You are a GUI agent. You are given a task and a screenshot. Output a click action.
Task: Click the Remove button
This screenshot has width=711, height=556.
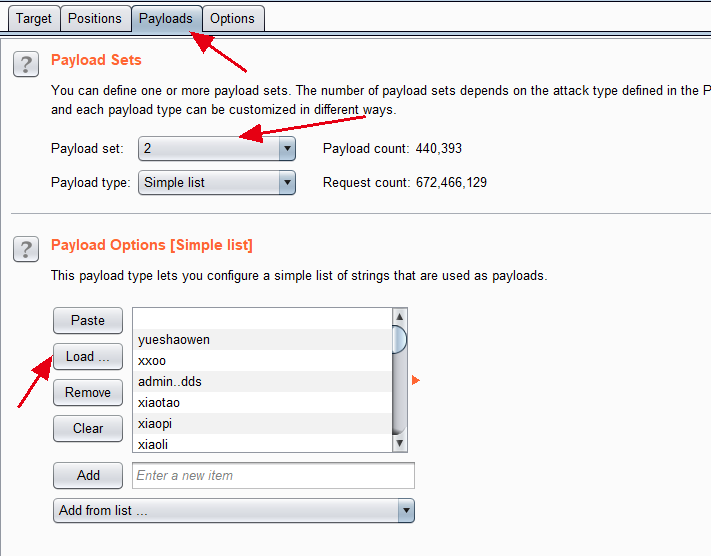(88, 392)
